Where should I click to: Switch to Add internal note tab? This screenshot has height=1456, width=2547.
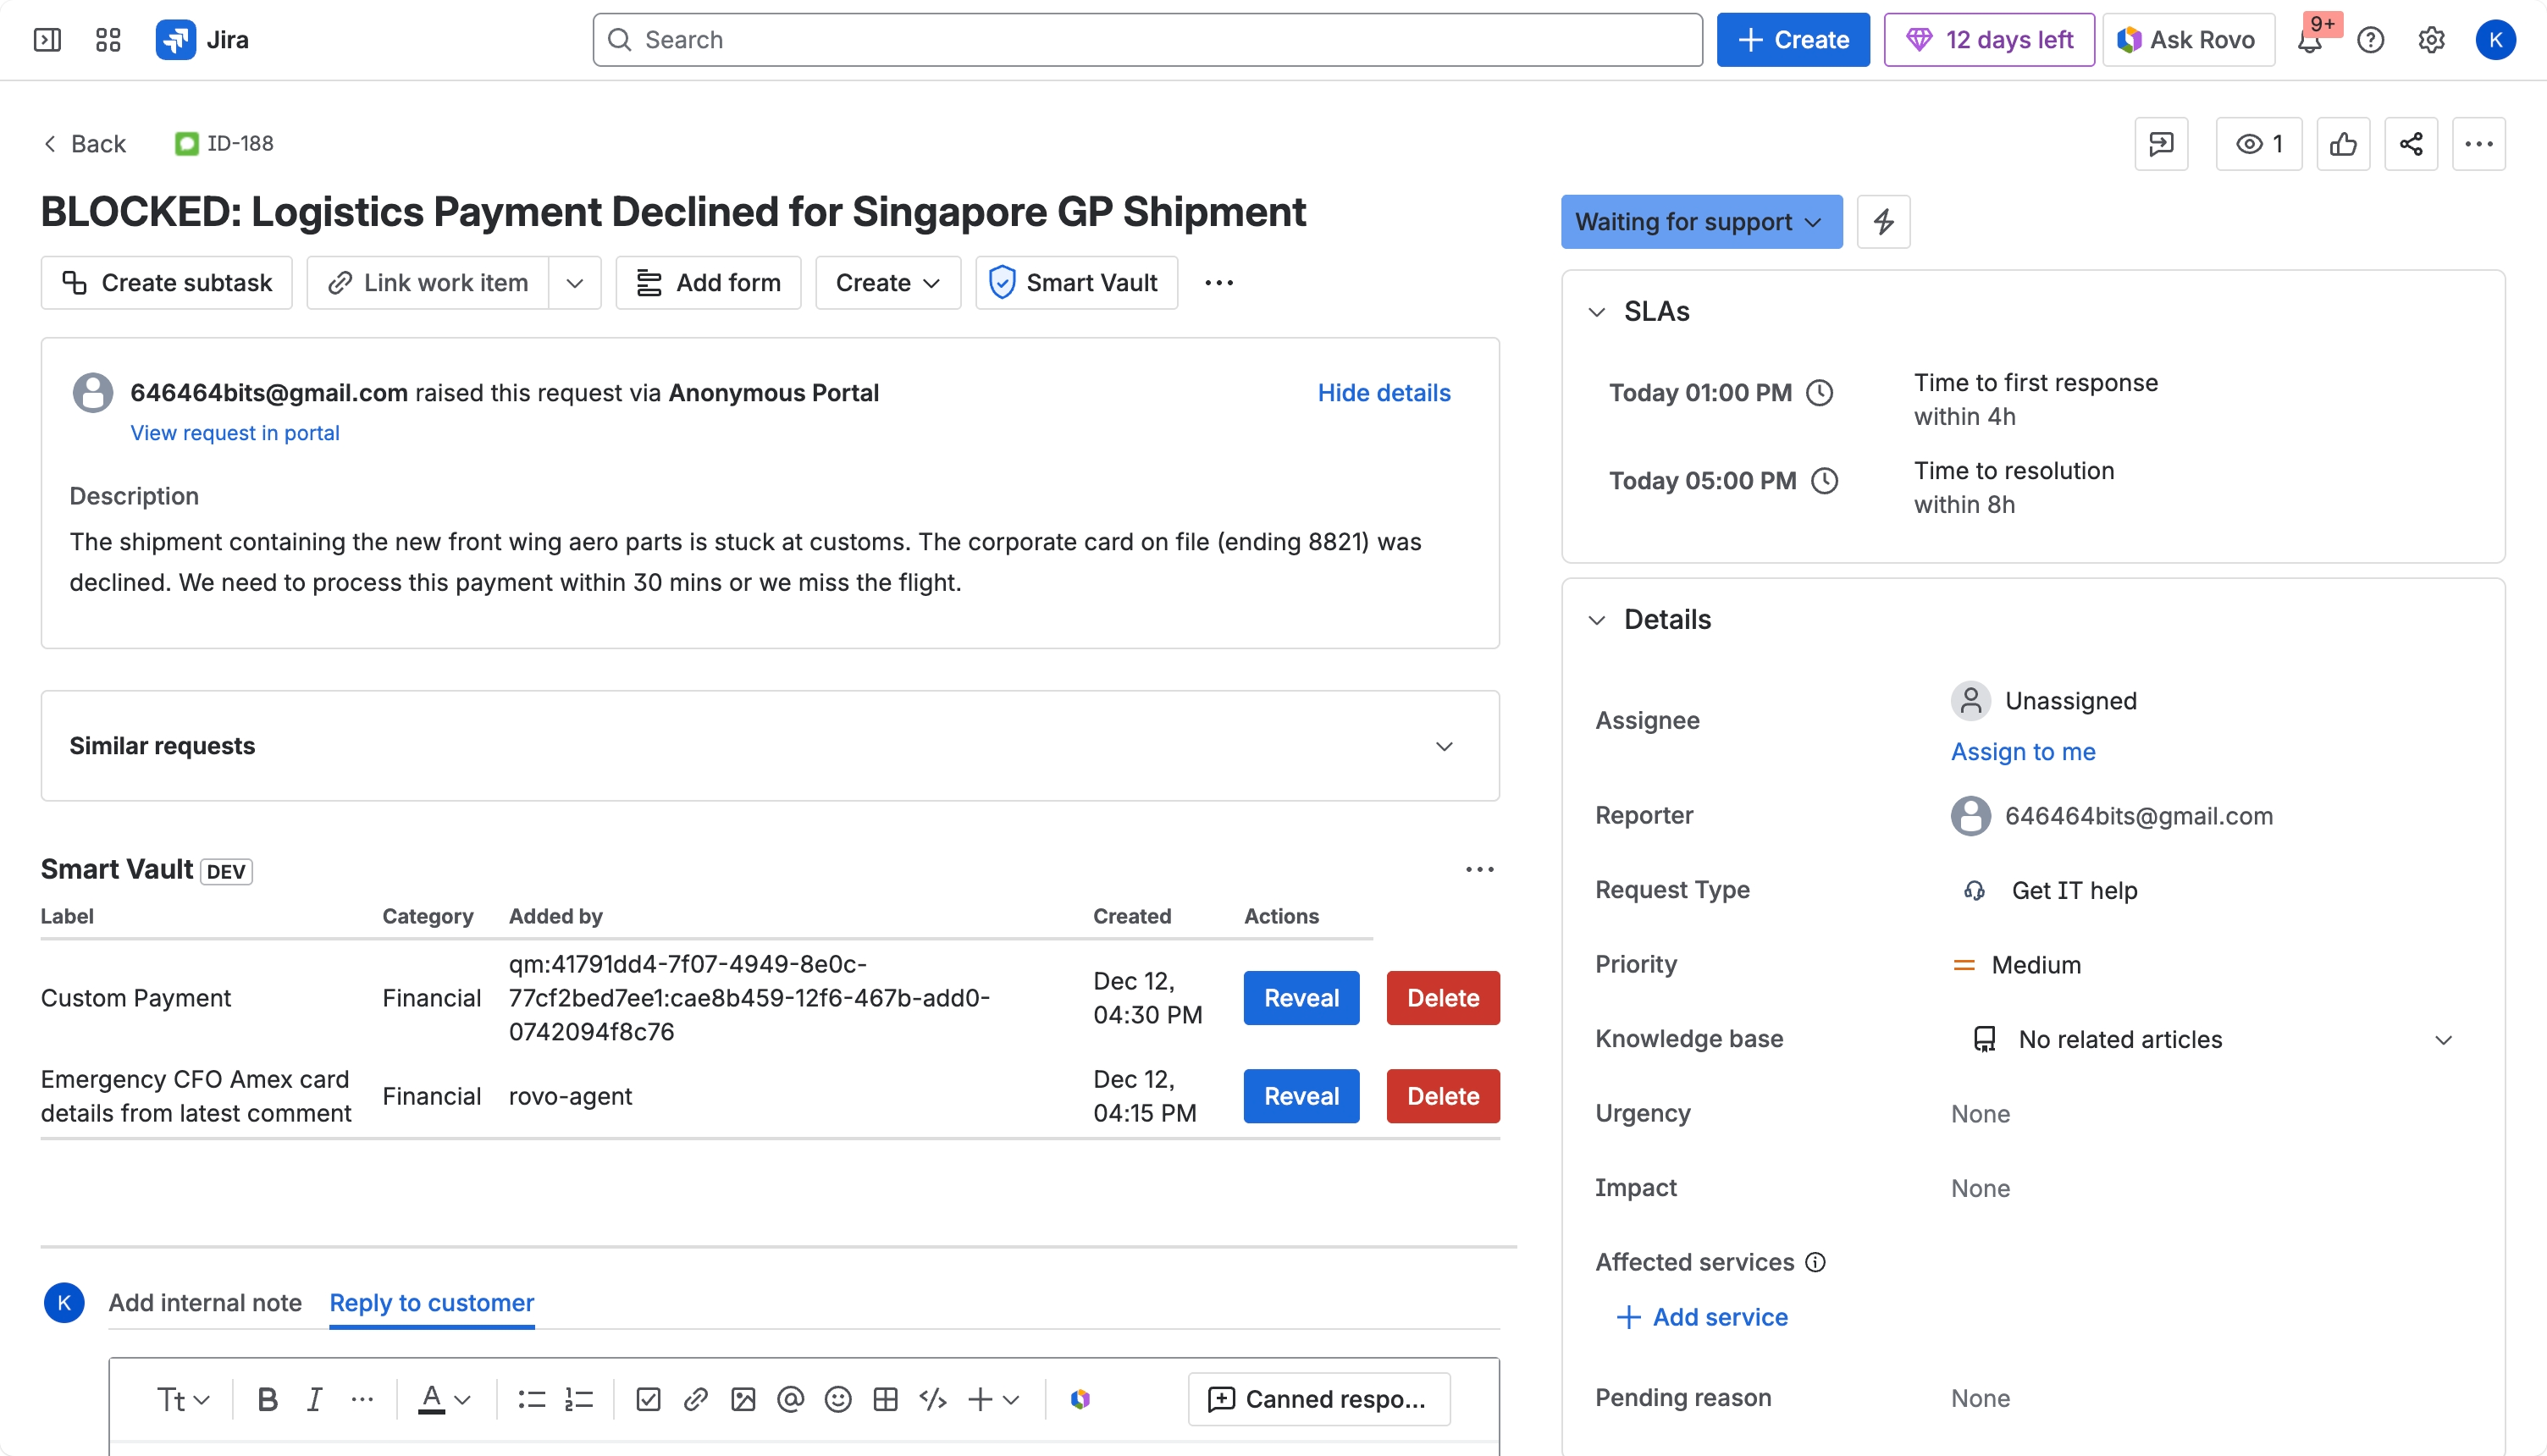coord(205,1302)
